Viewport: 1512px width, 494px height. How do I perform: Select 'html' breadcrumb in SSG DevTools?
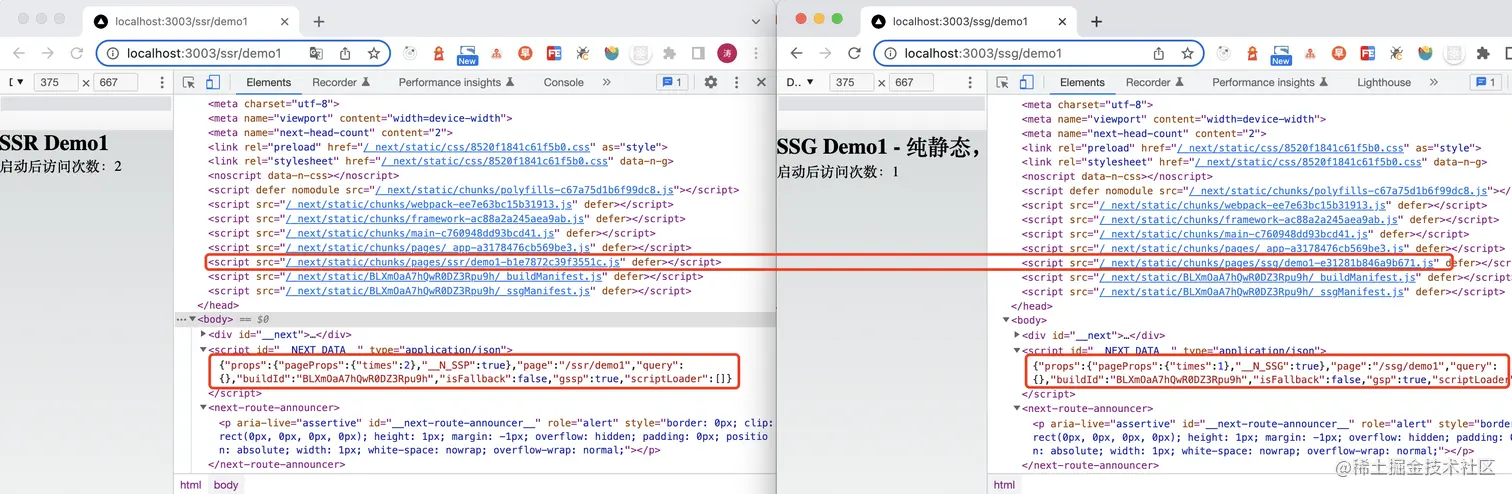pos(1003,485)
